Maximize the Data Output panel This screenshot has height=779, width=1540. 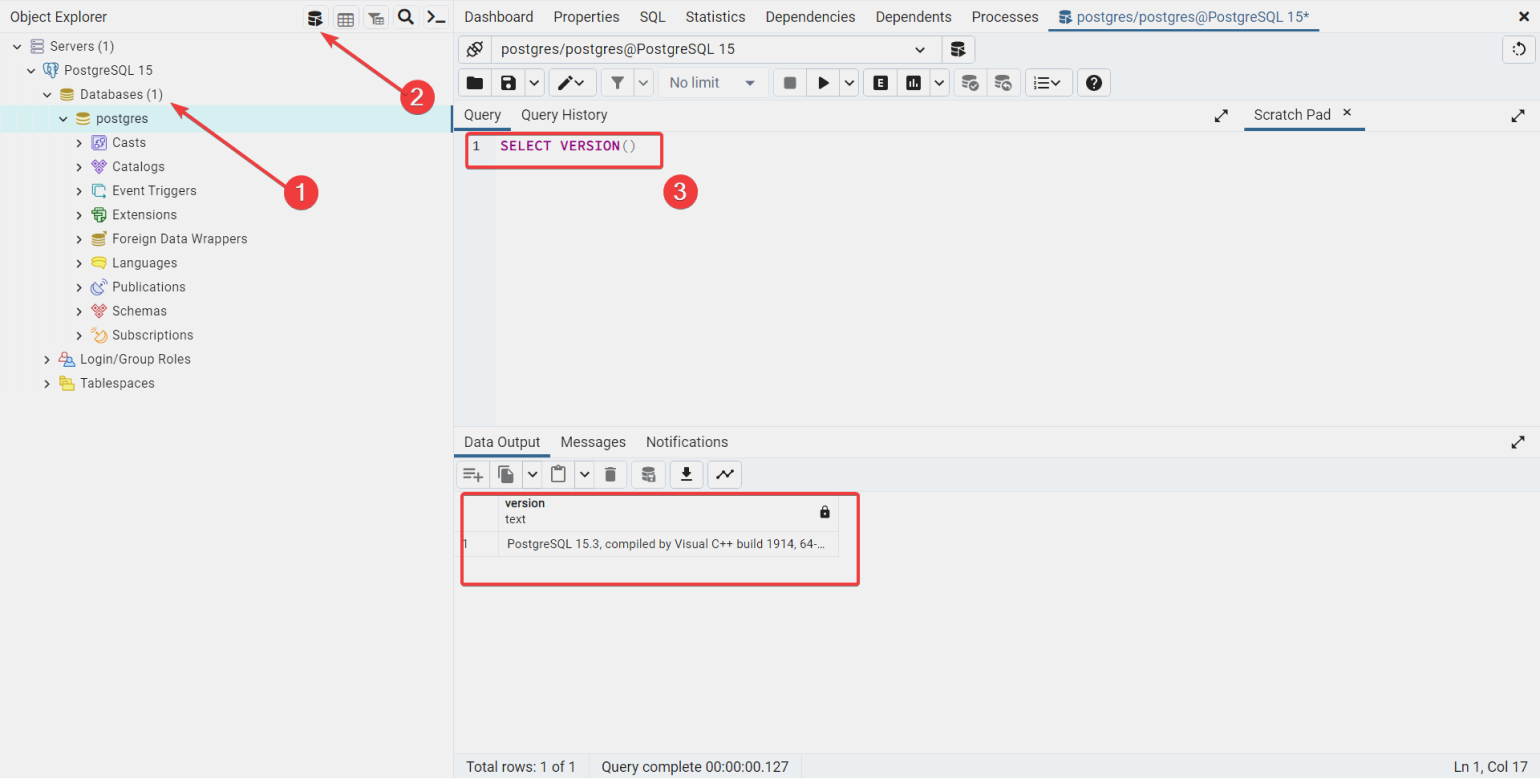coord(1518,442)
